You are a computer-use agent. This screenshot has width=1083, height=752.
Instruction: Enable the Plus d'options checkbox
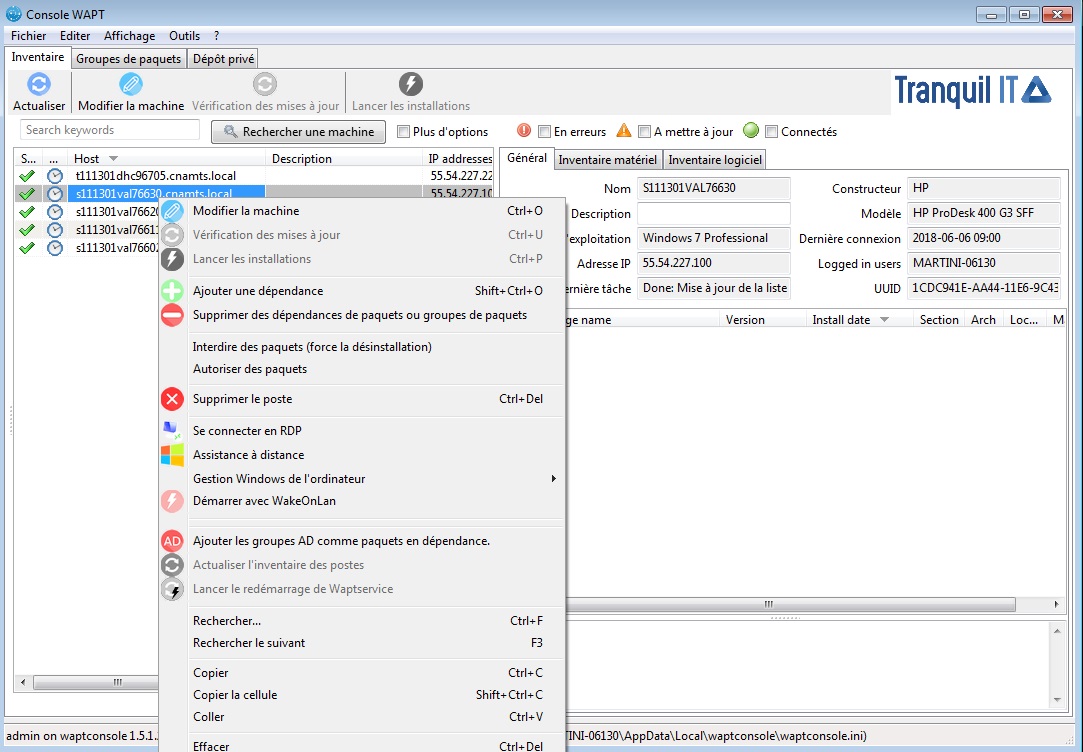(404, 132)
